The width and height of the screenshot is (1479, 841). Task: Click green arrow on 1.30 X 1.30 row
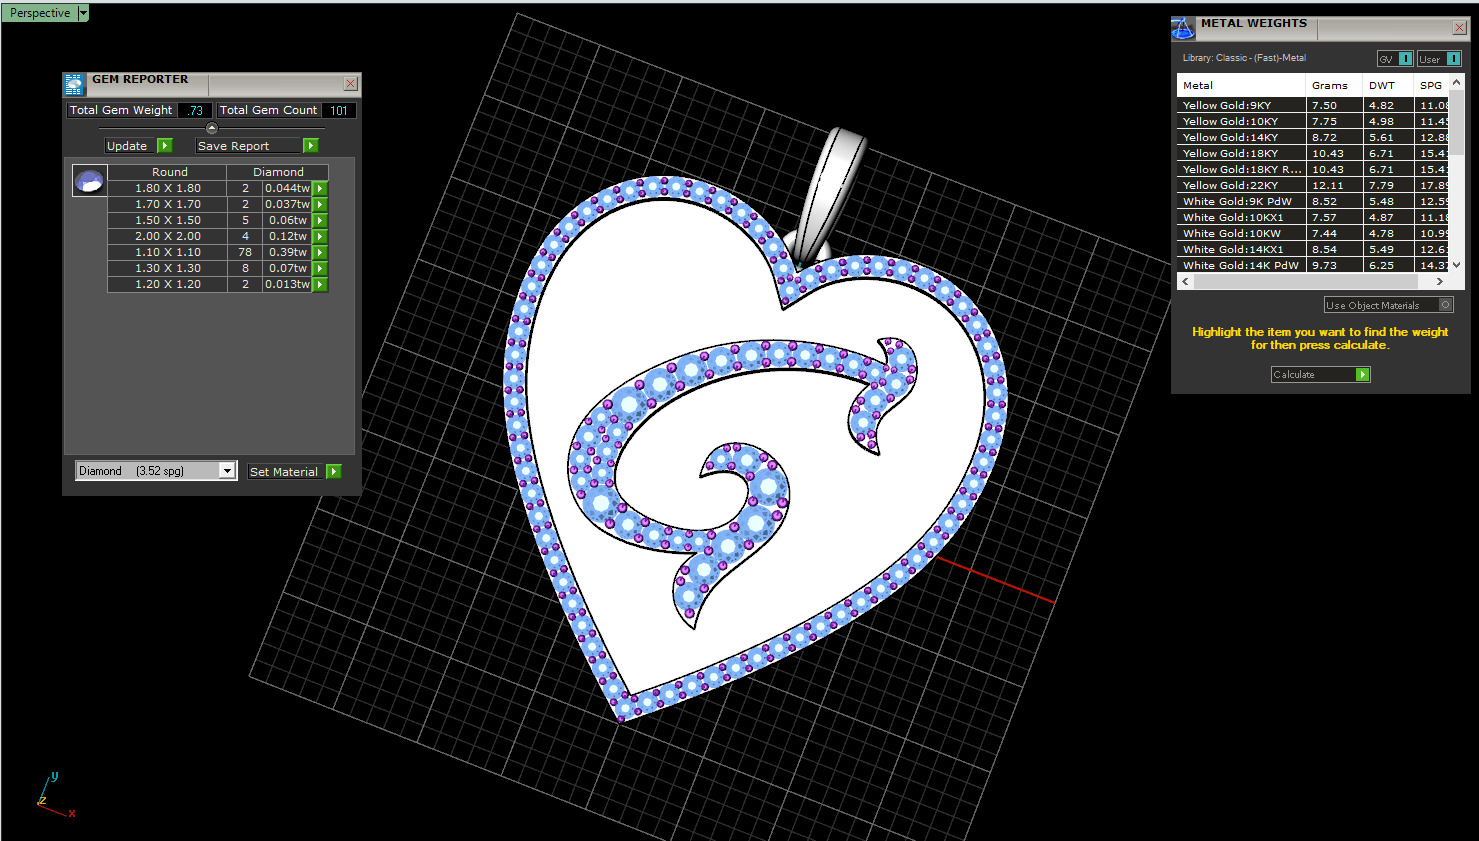pos(320,268)
